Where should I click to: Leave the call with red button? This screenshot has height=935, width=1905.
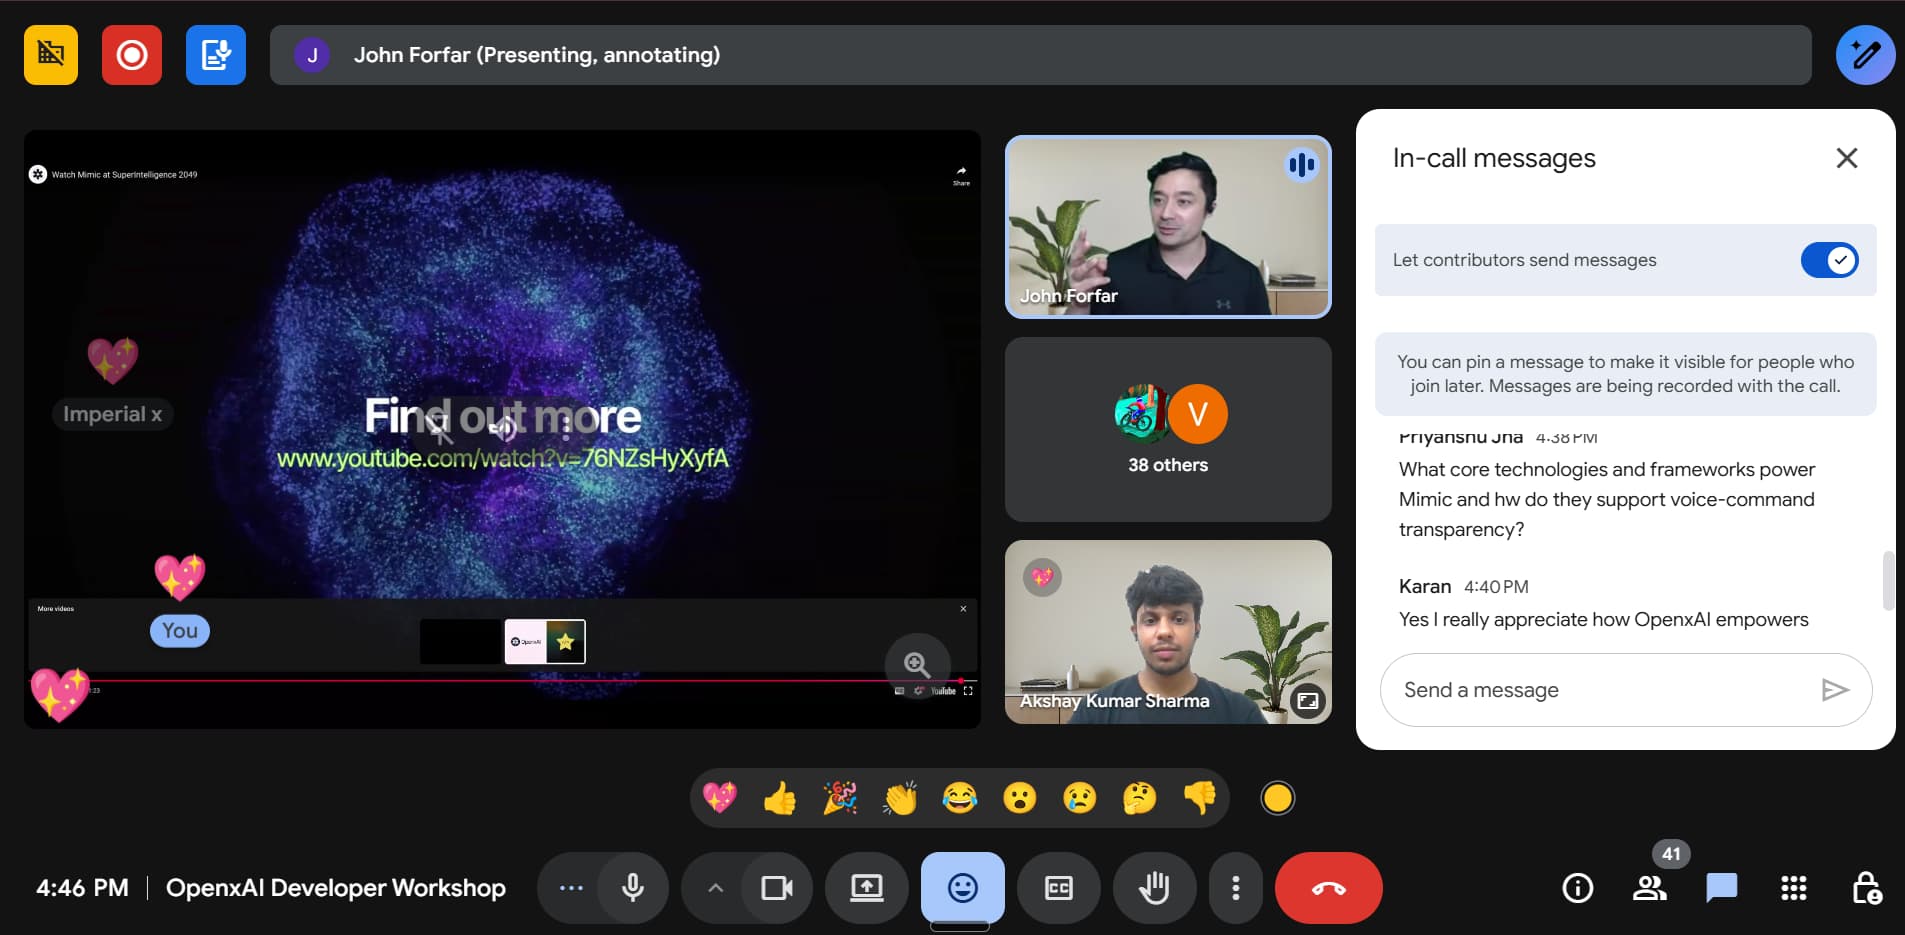[x=1328, y=888]
